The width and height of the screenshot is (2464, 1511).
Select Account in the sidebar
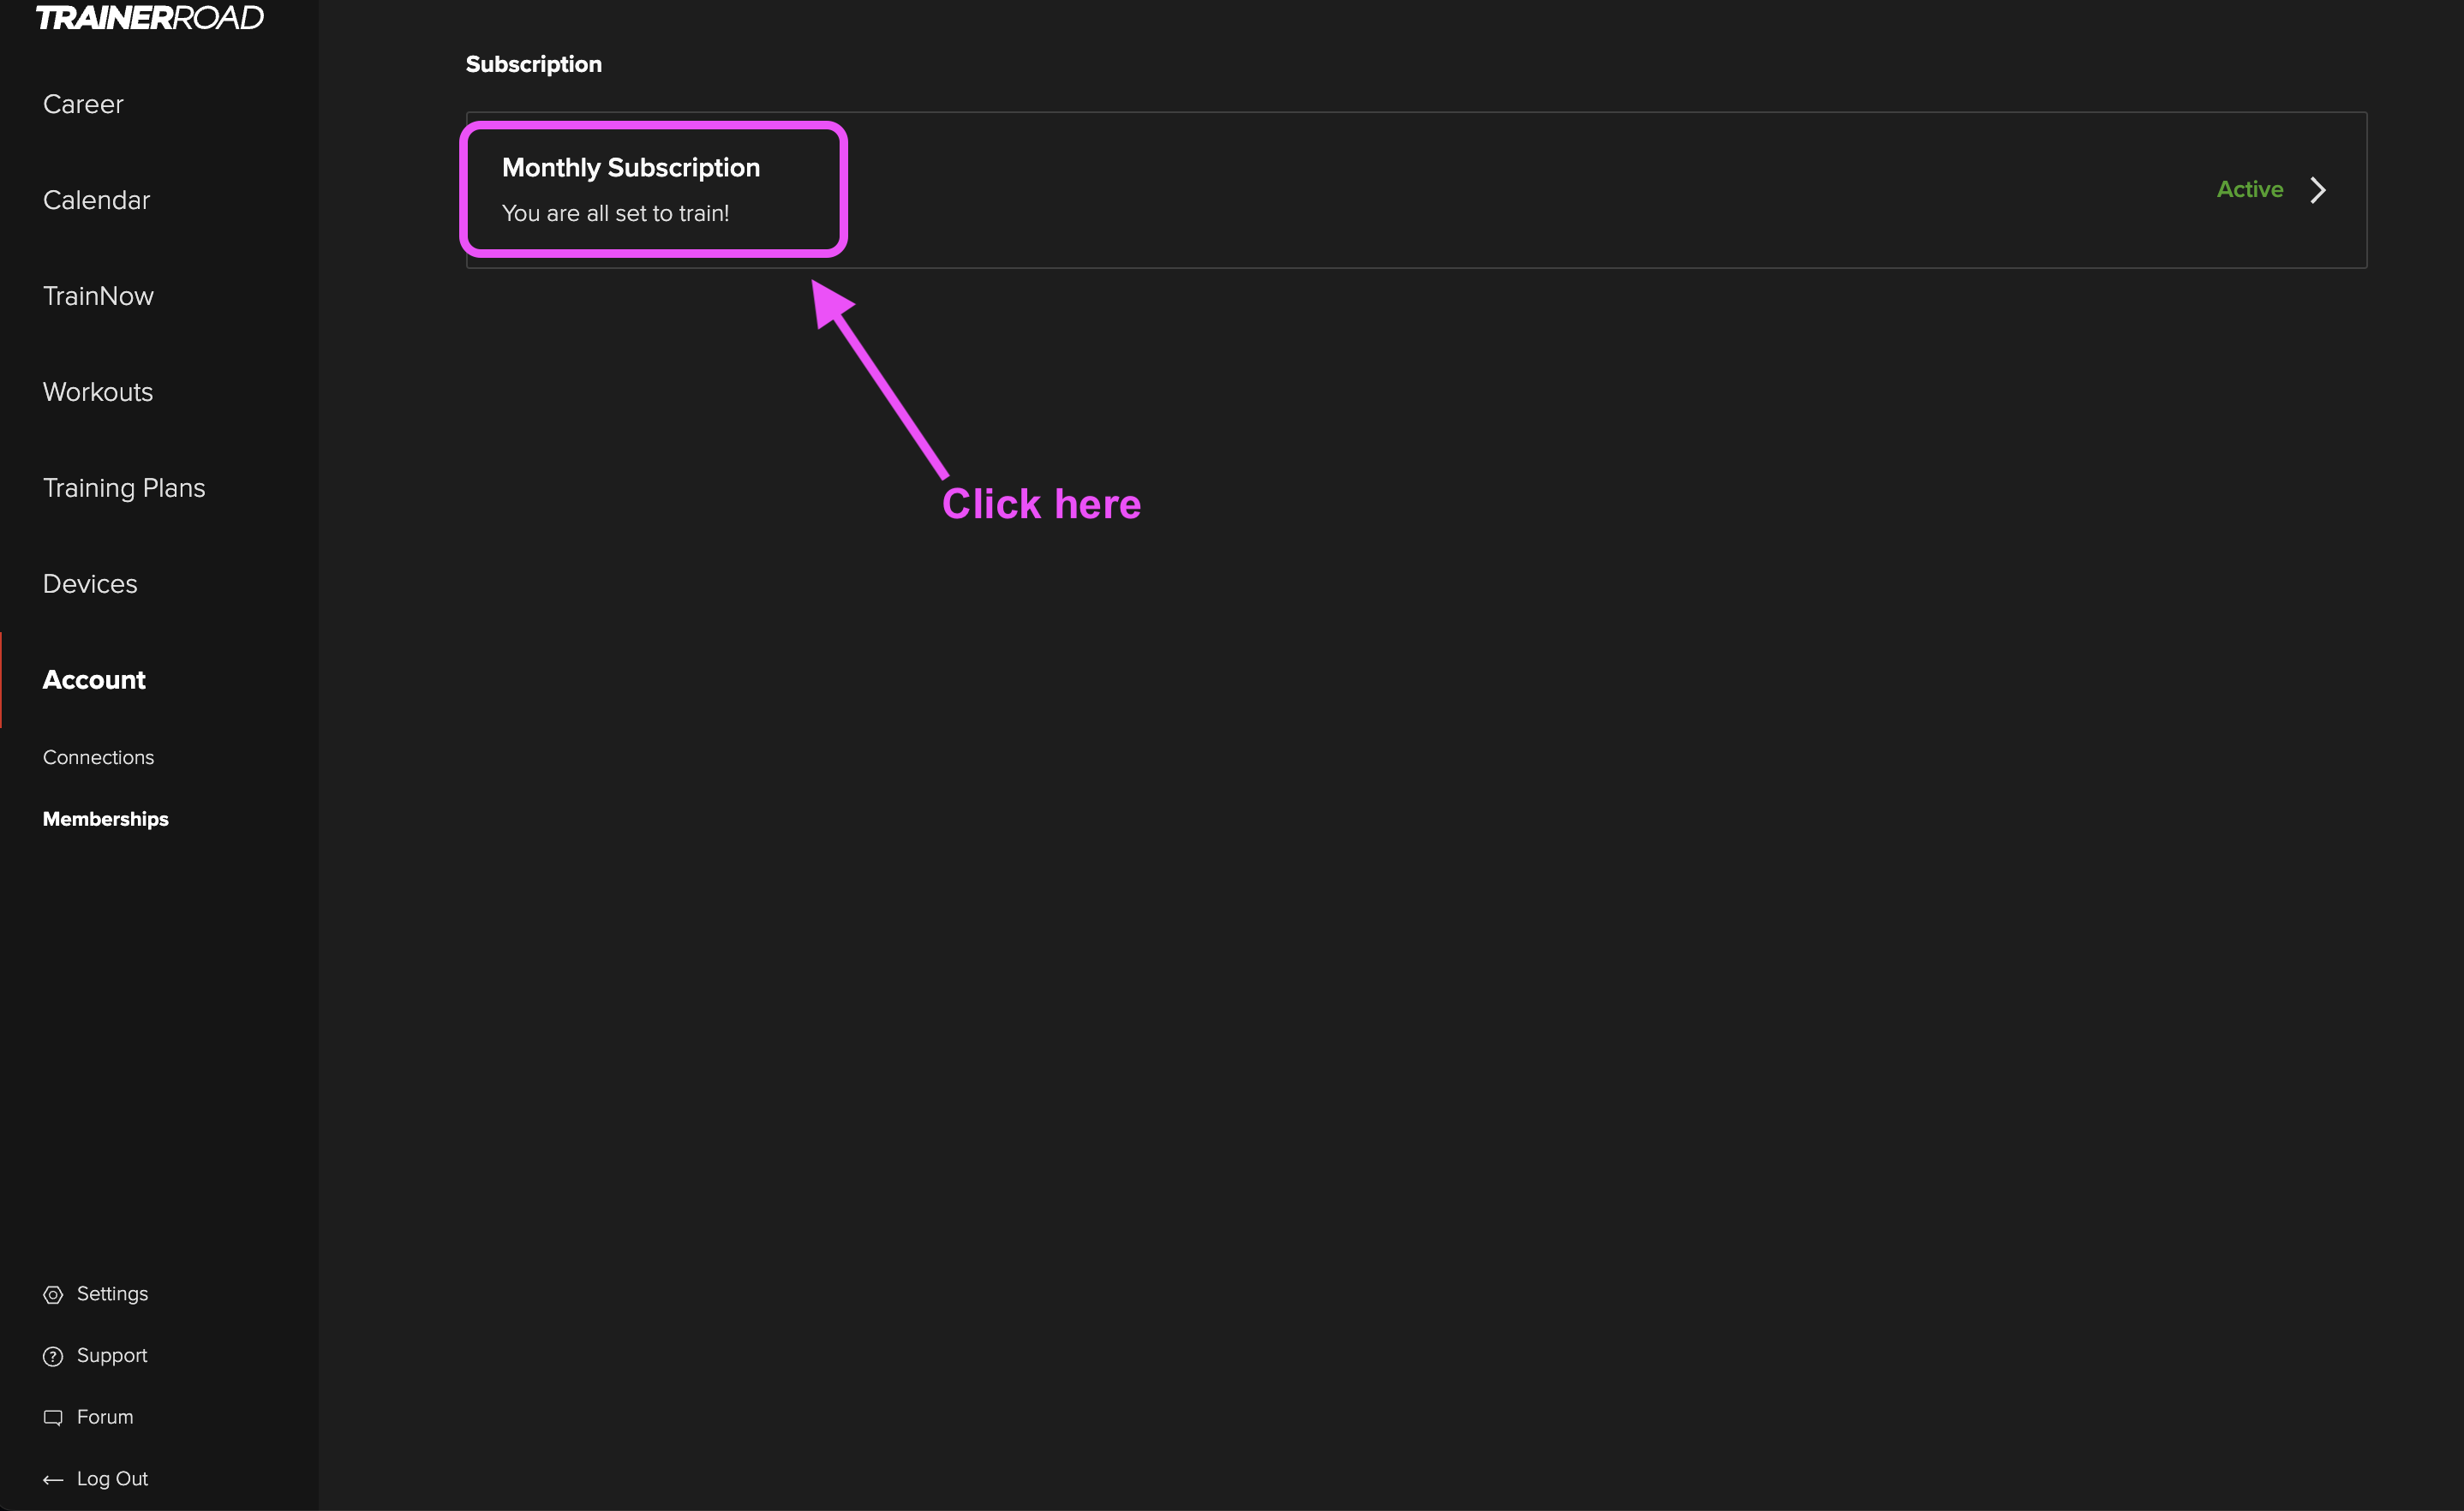click(94, 680)
